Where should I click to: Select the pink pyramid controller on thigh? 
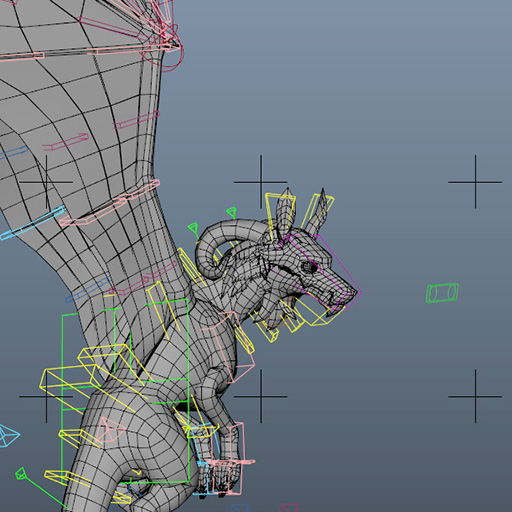tap(108, 430)
